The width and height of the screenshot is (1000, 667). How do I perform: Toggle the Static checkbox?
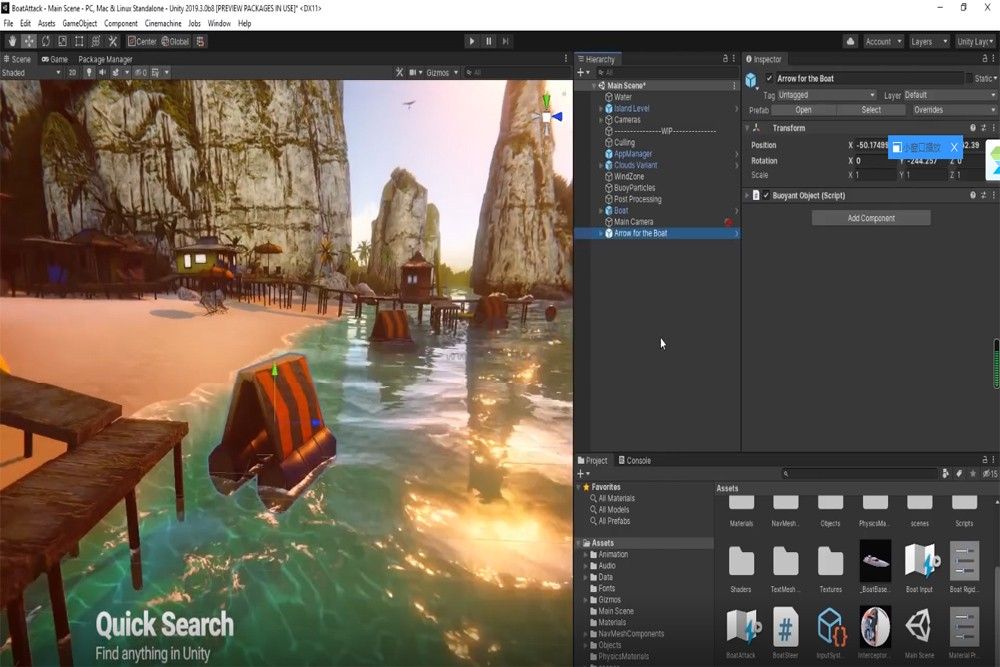tap(970, 78)
